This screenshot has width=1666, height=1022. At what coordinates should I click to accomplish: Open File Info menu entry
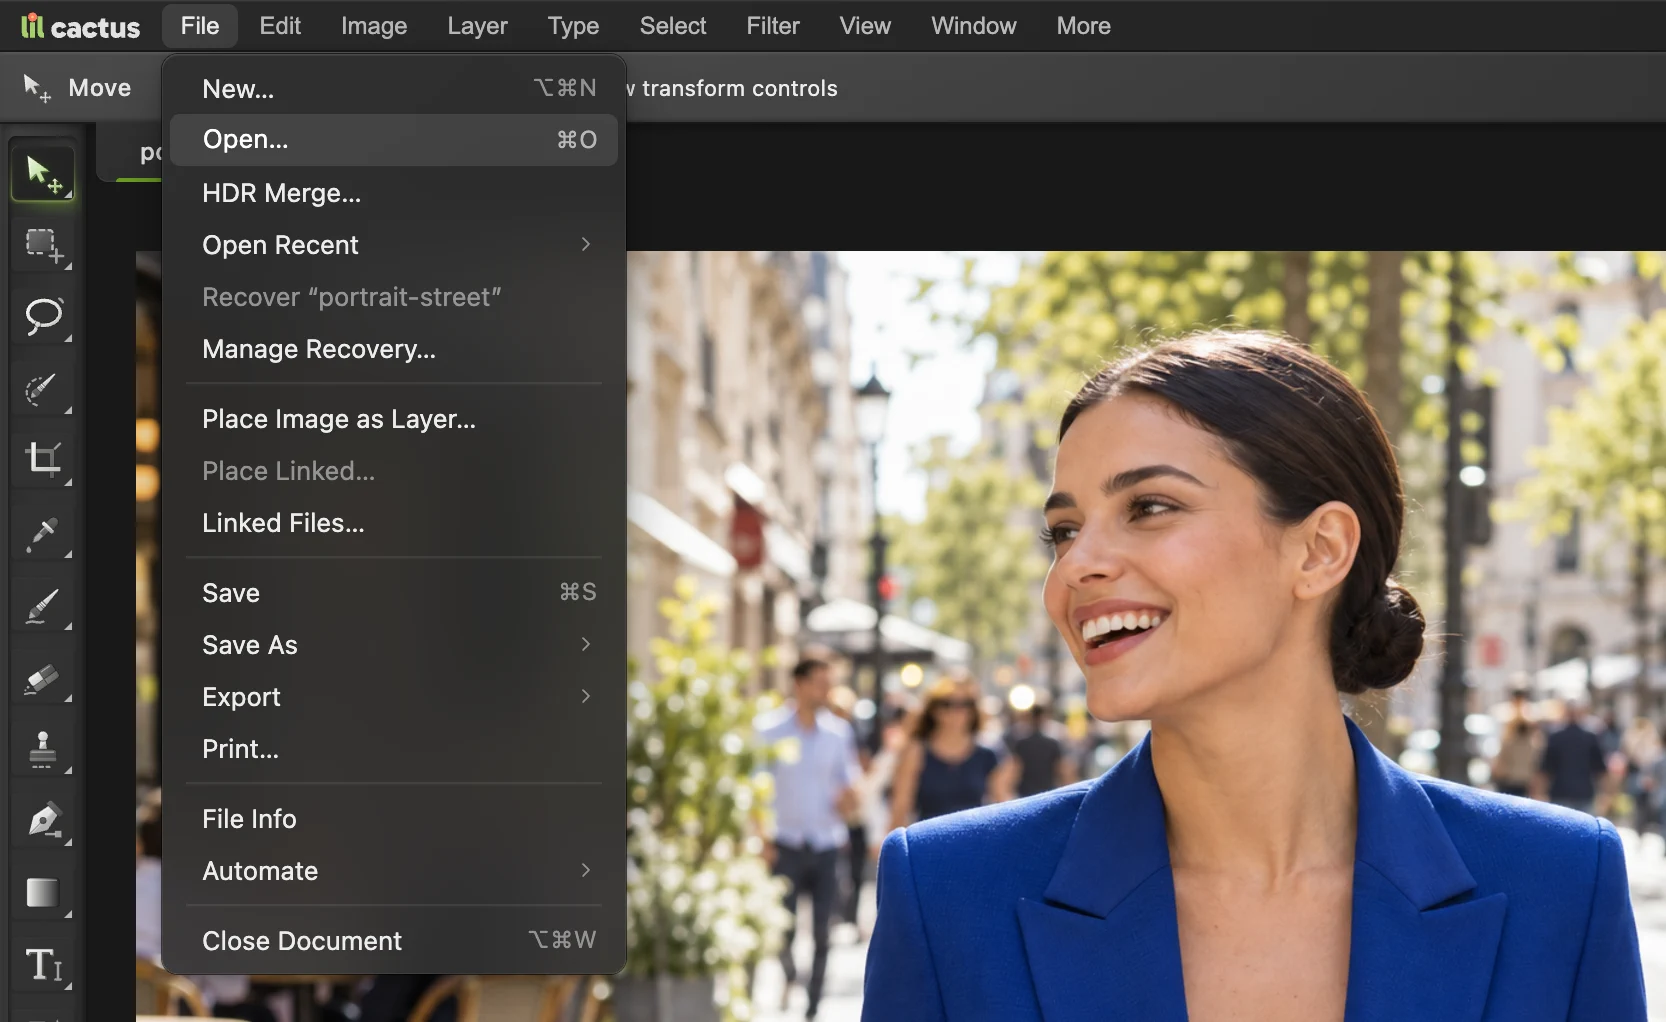(x=394, y=819)
